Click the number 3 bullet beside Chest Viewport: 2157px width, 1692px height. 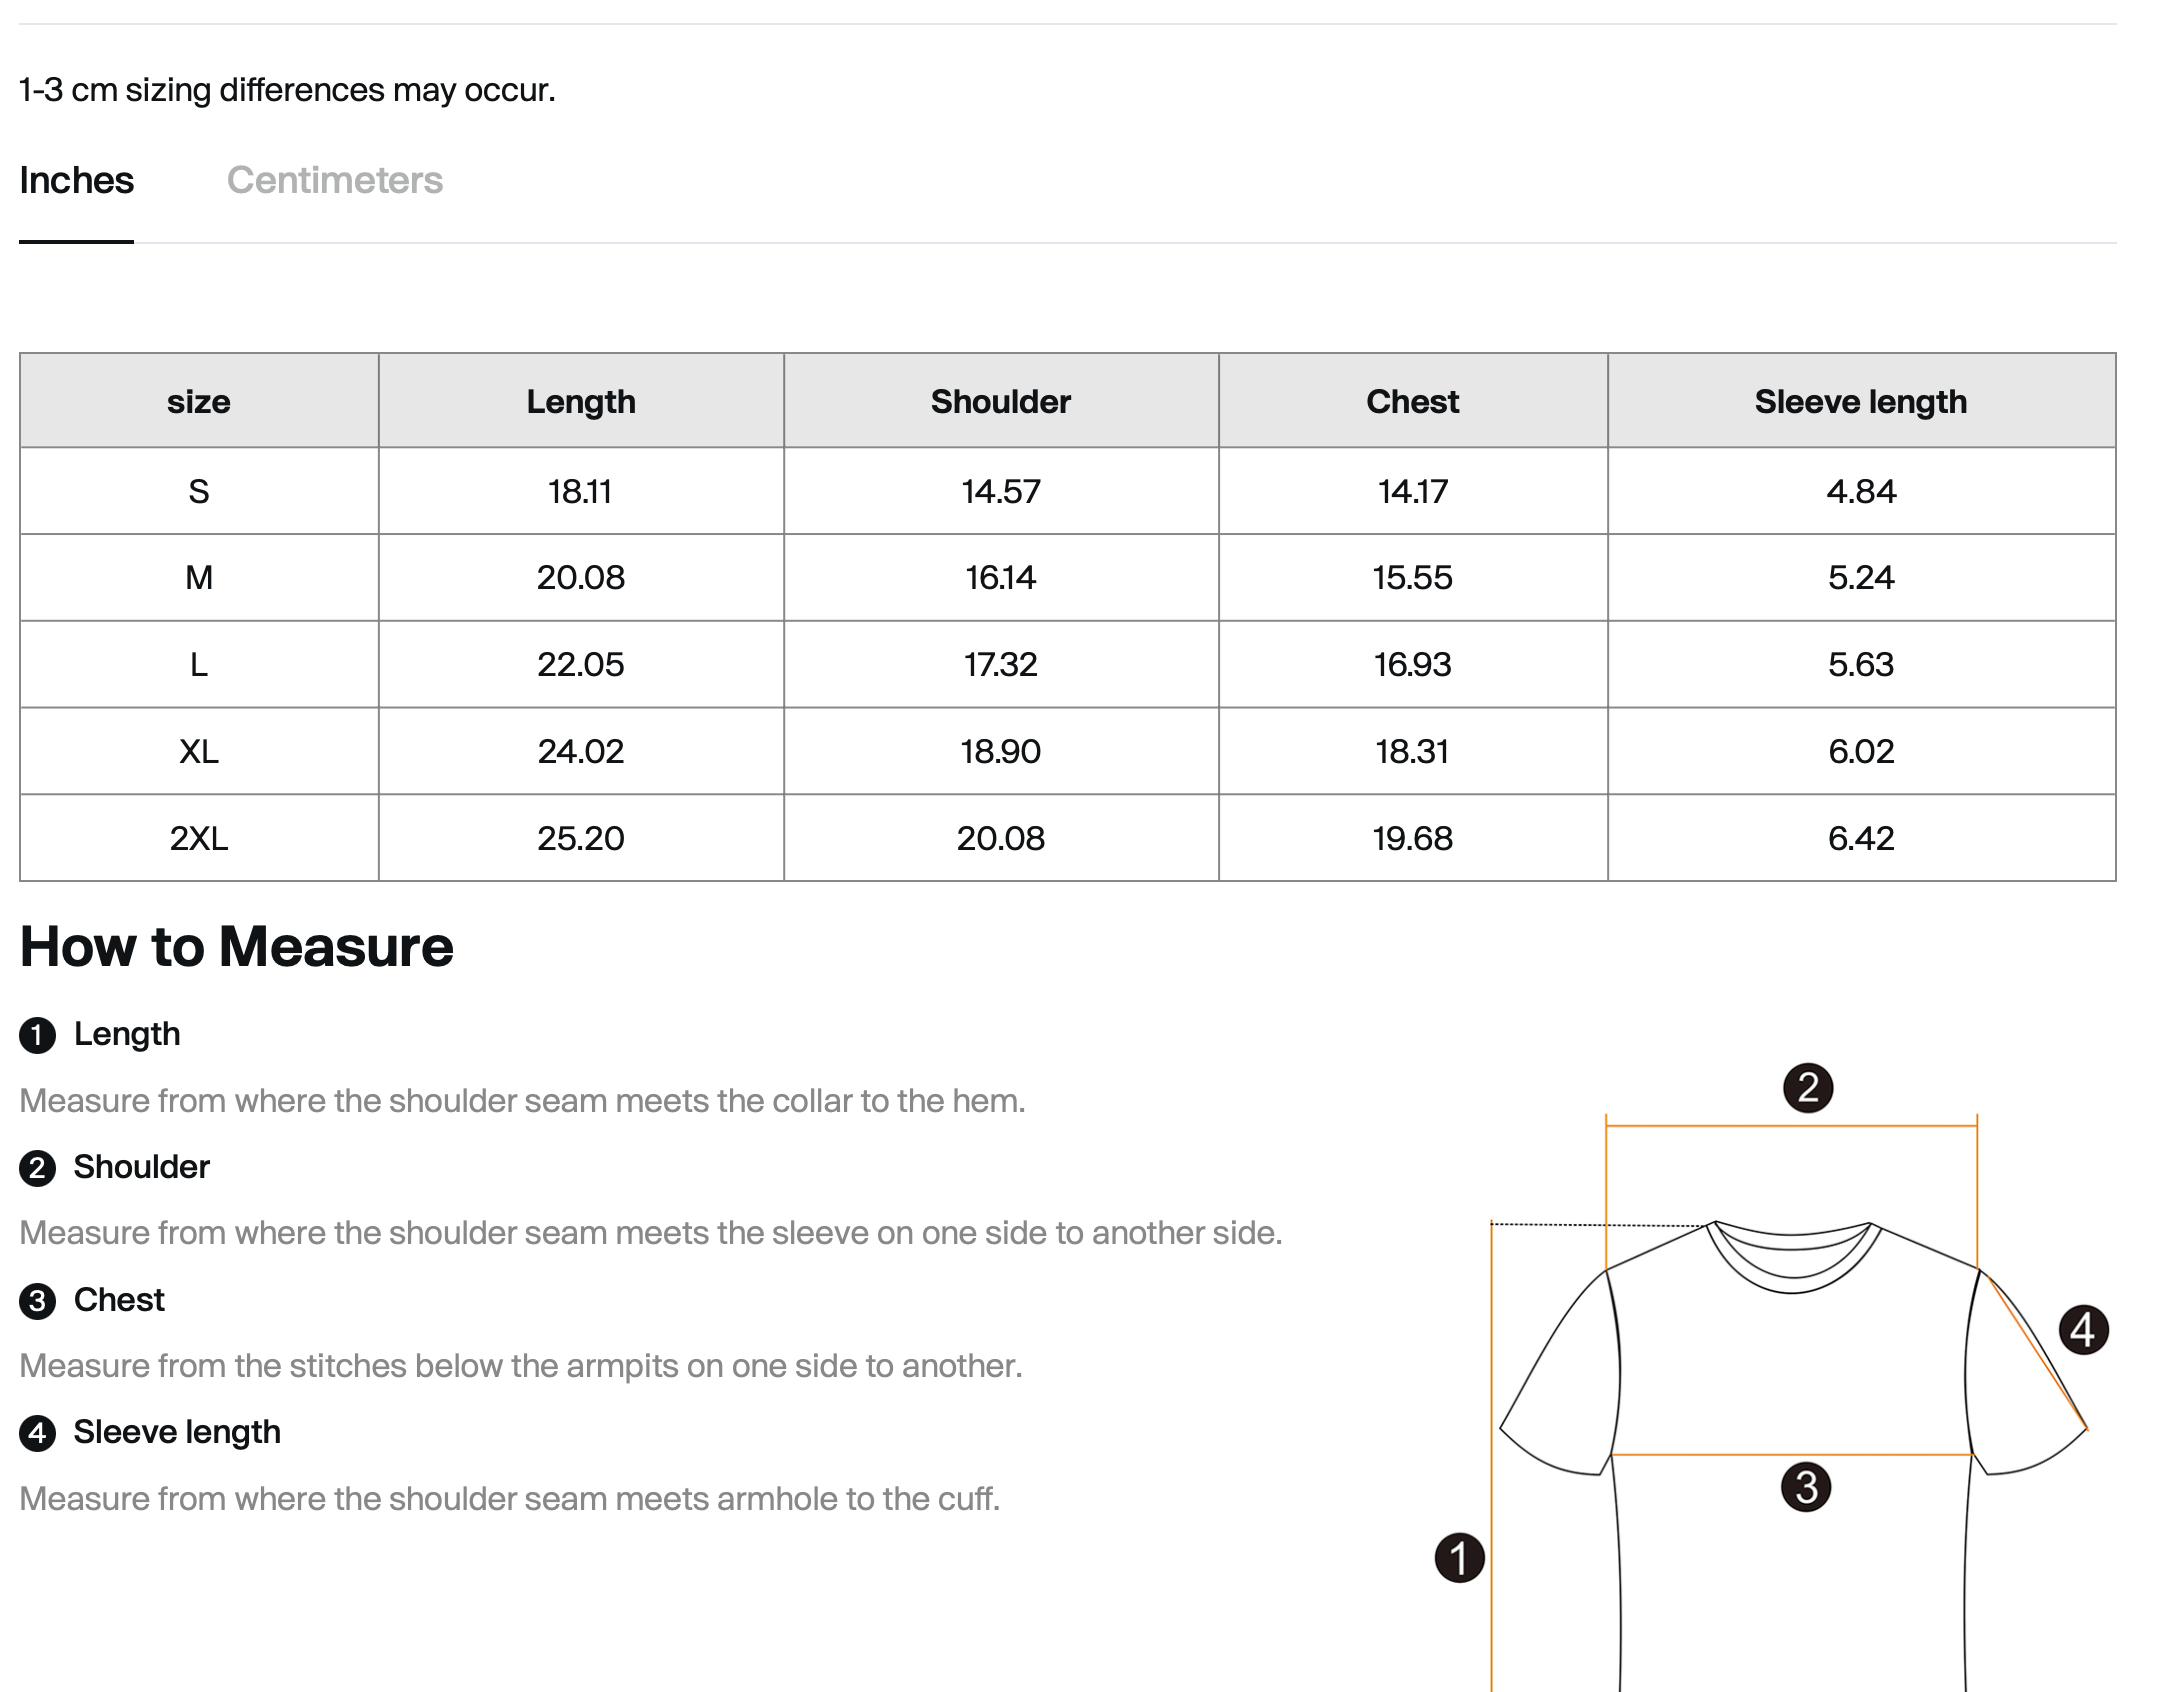click(38, 1301)
